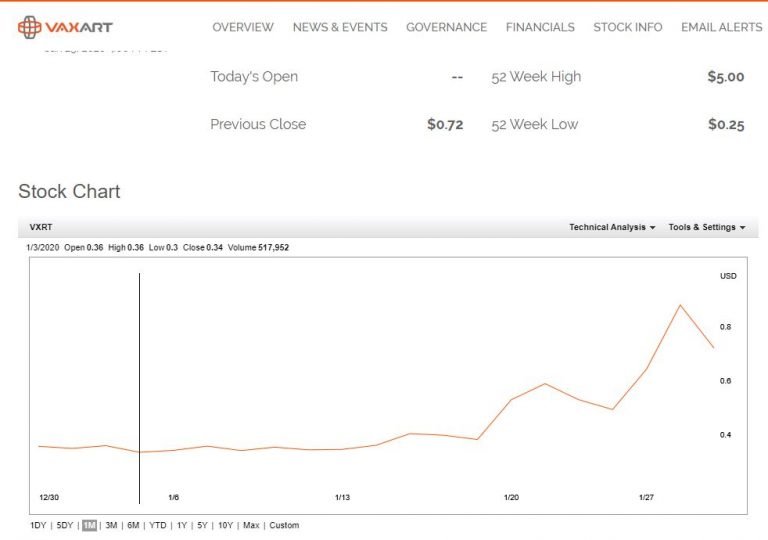Set chart range to 6M
The width and height of the screenshot is (768, 540).
(133, 525)
